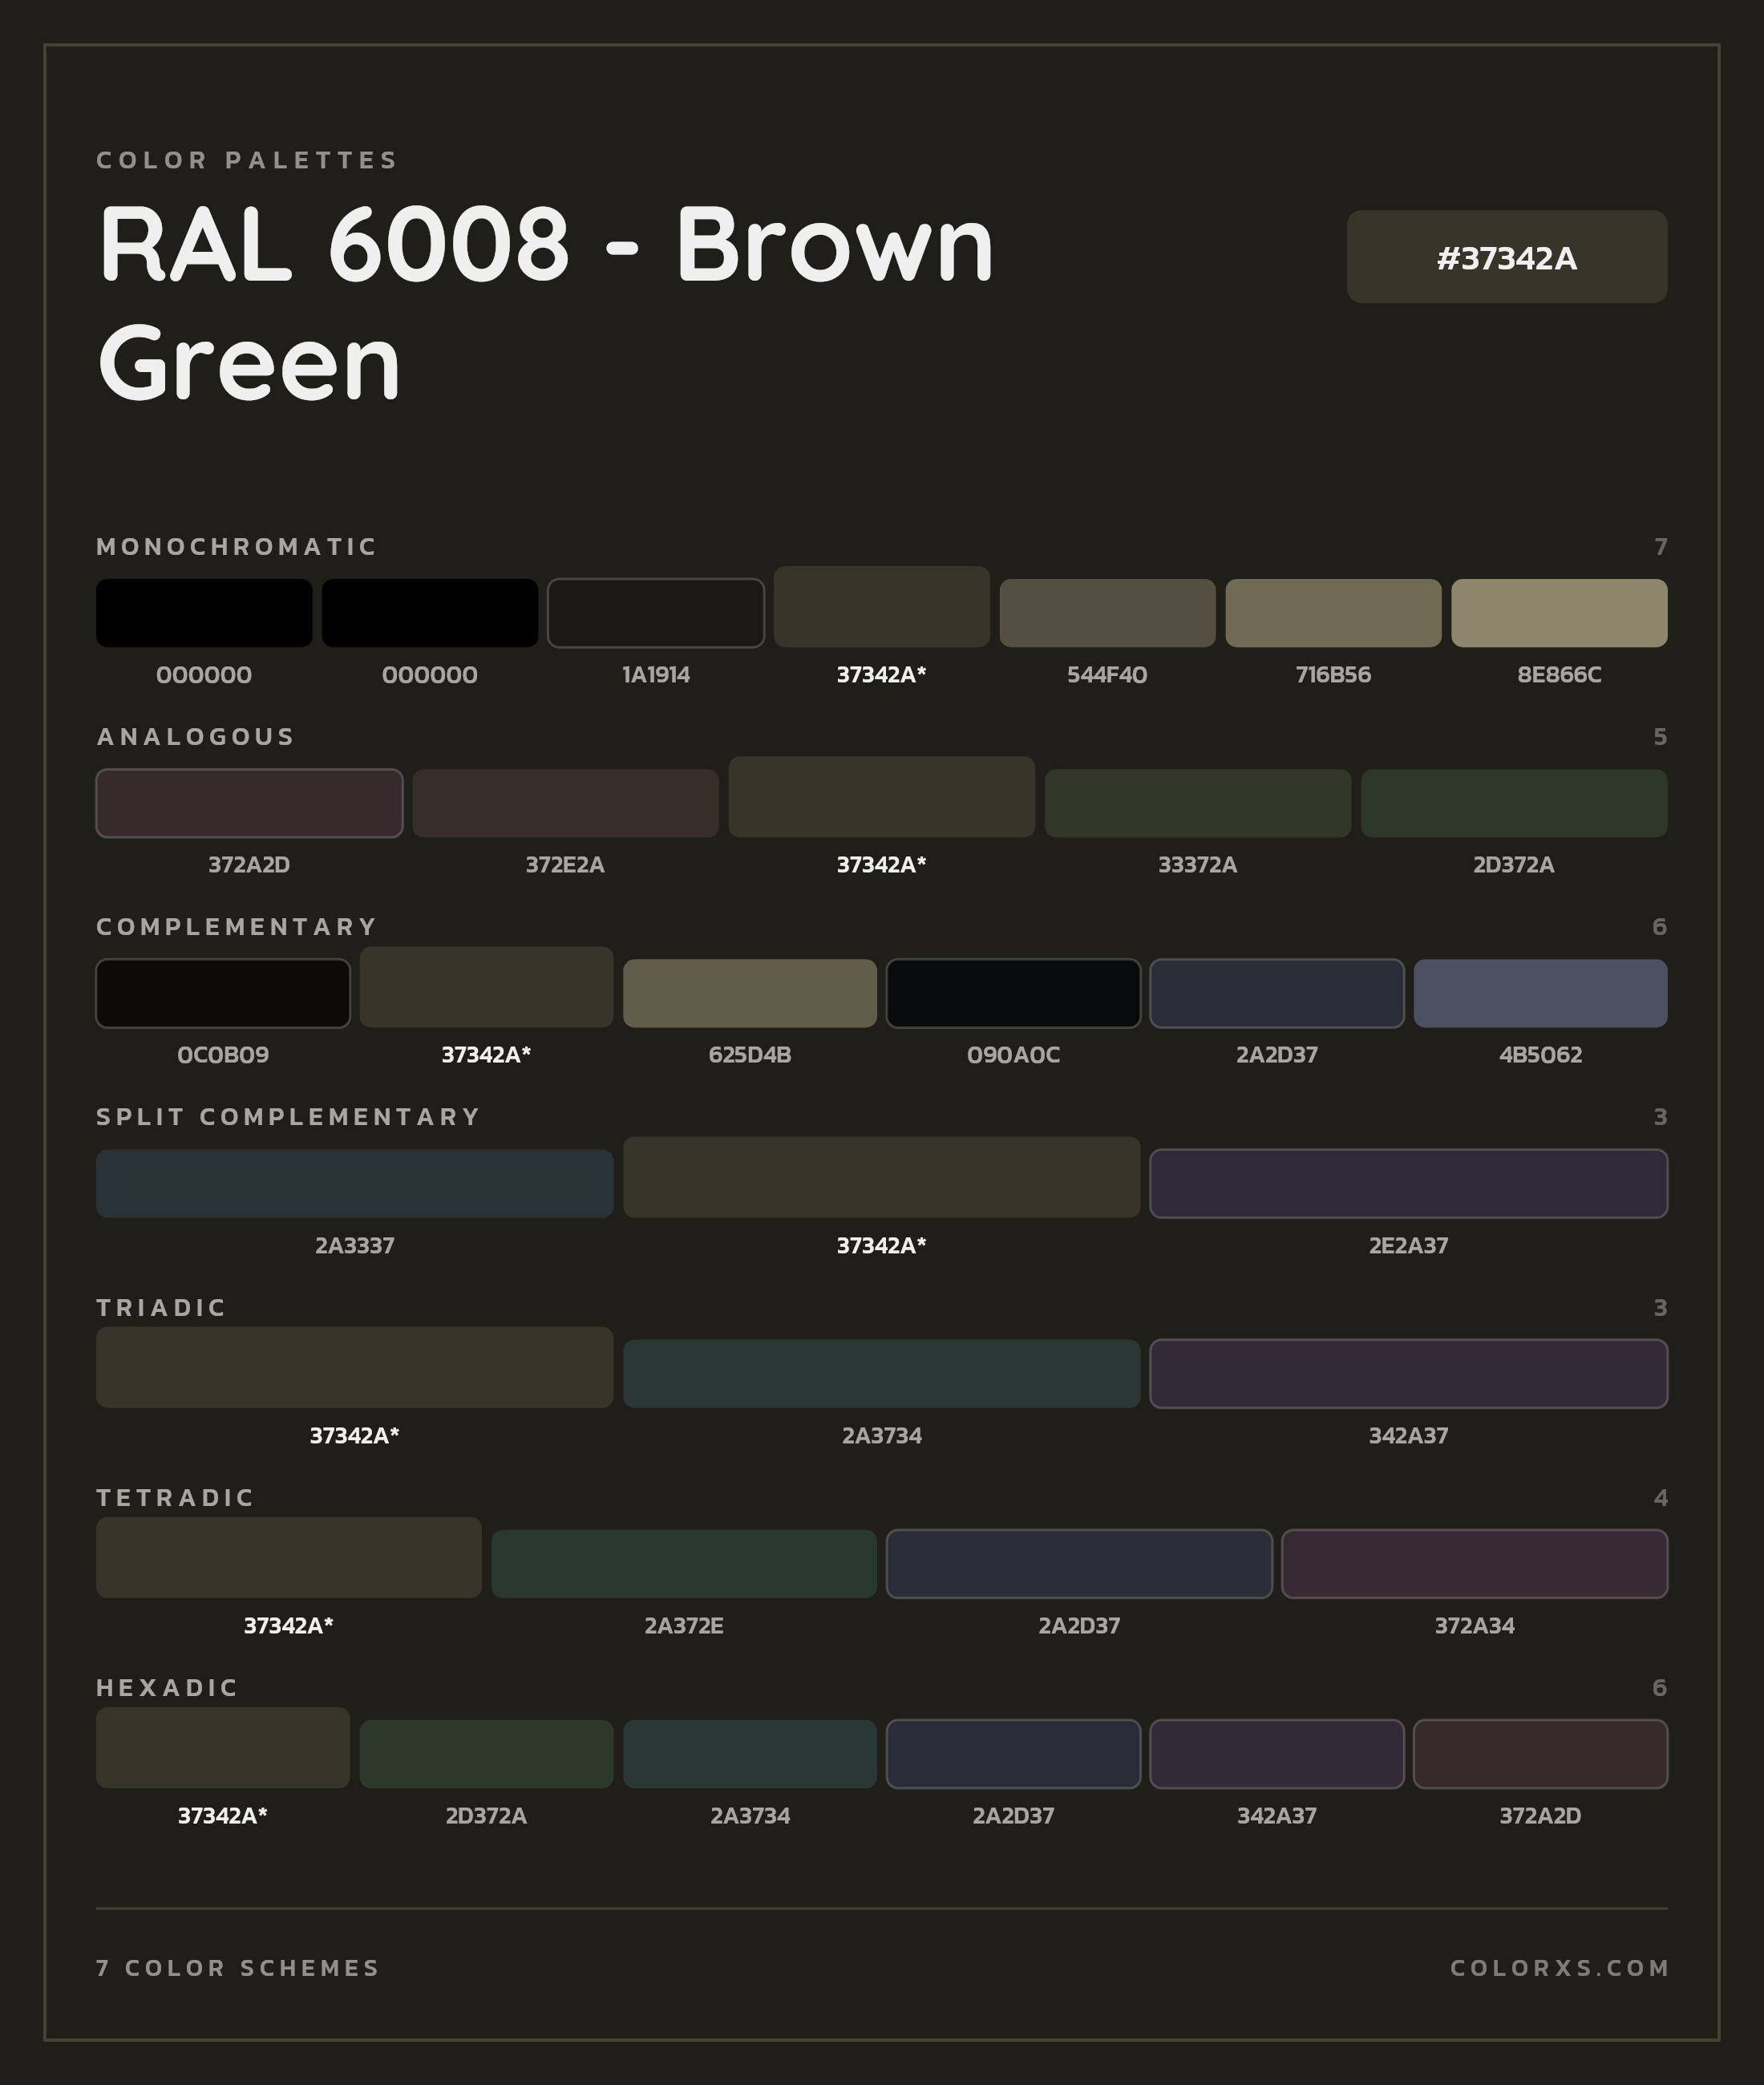Select the lightest 8E866C swatch
The width and height of the screenshot is (1764, 2085).
[1559, 613]
